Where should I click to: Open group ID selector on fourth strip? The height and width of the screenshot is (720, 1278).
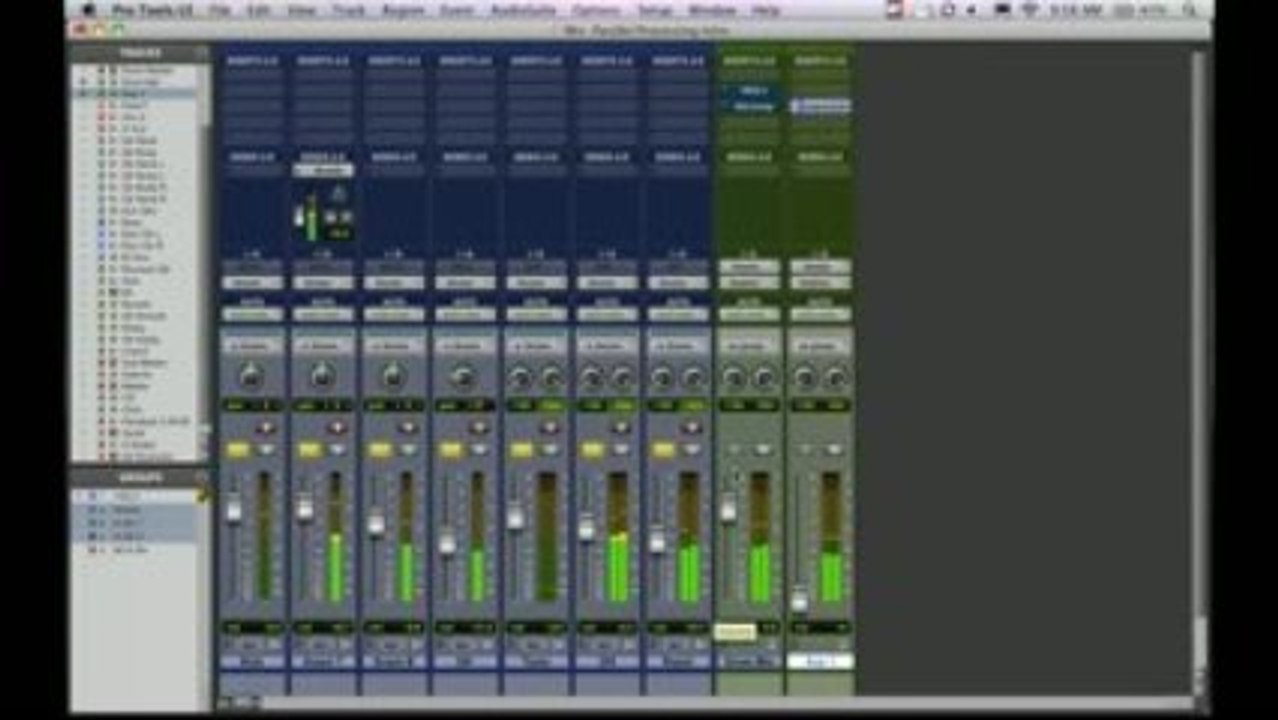pyautogui.click(x=464, y=346)
